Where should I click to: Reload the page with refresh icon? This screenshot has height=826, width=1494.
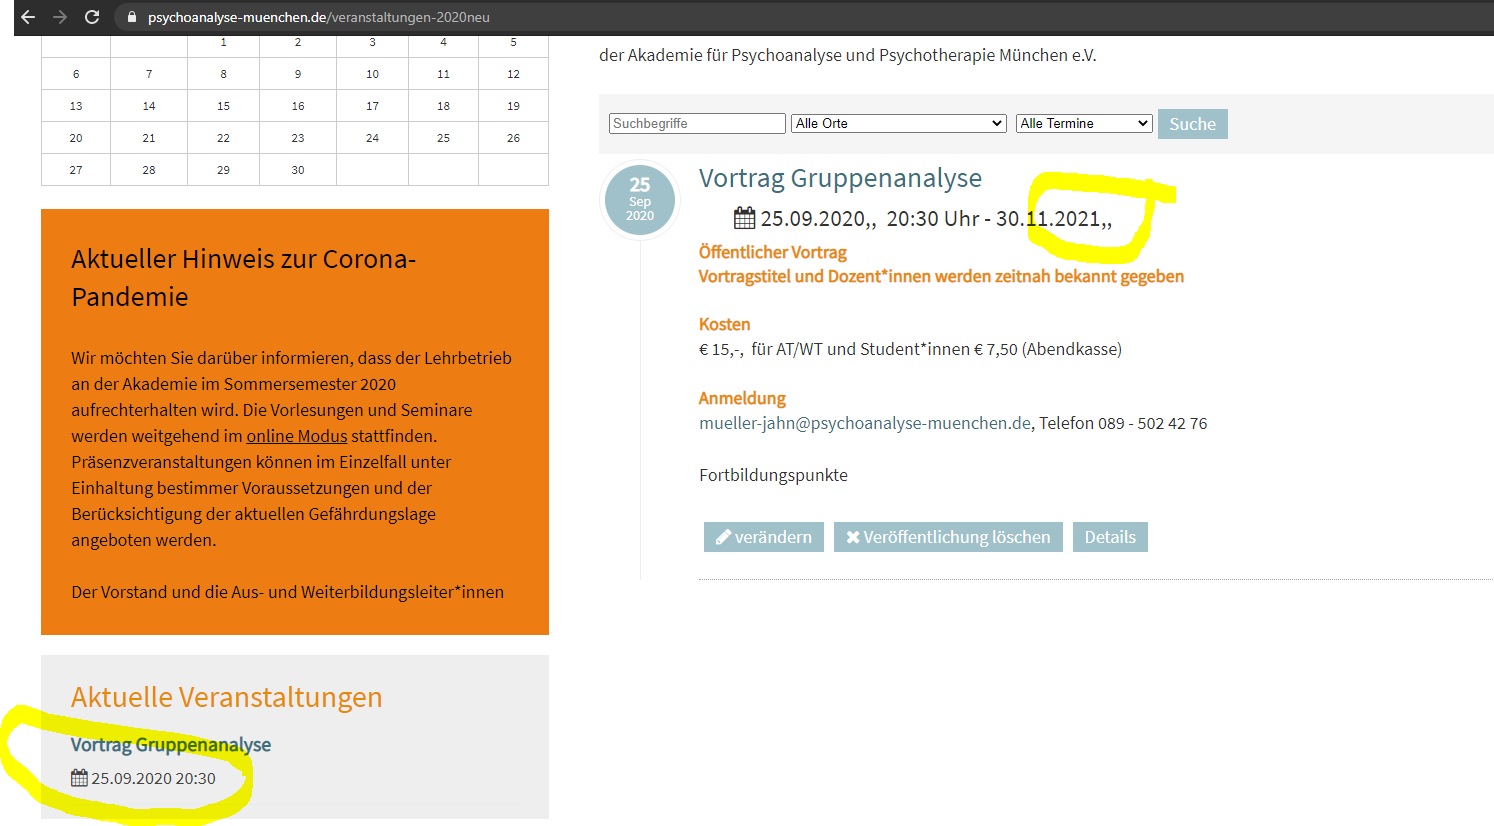pyautogui.click(x=92, y=17)
